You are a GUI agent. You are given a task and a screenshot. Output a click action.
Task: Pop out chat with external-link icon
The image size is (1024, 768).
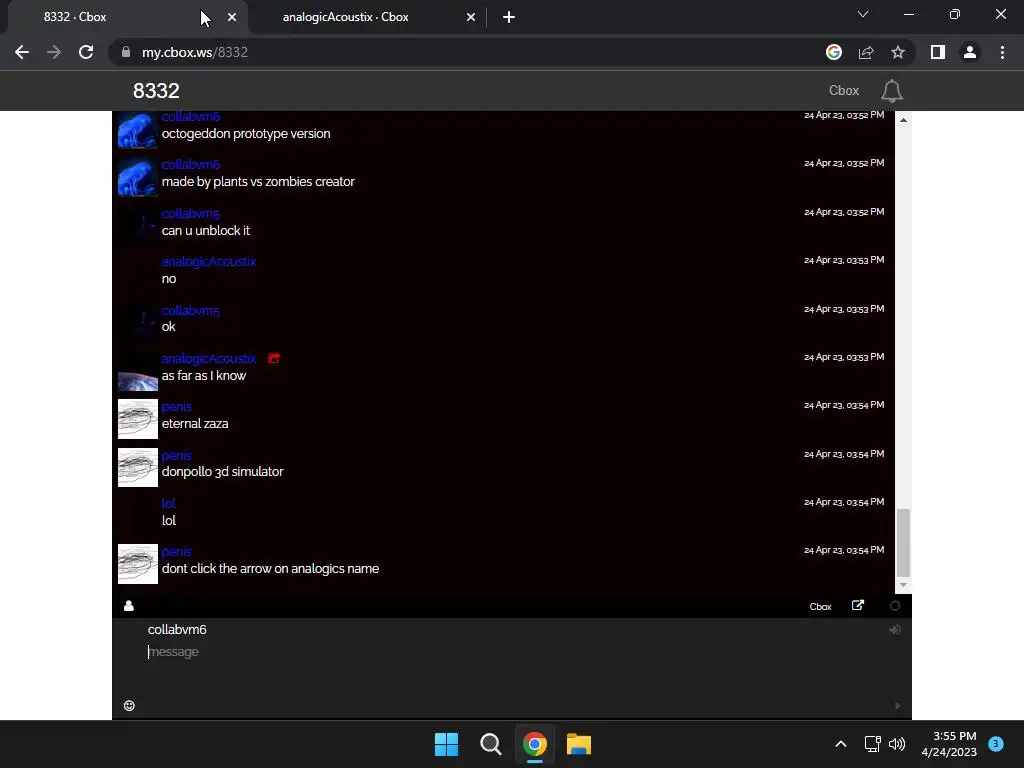pos(858,605)
